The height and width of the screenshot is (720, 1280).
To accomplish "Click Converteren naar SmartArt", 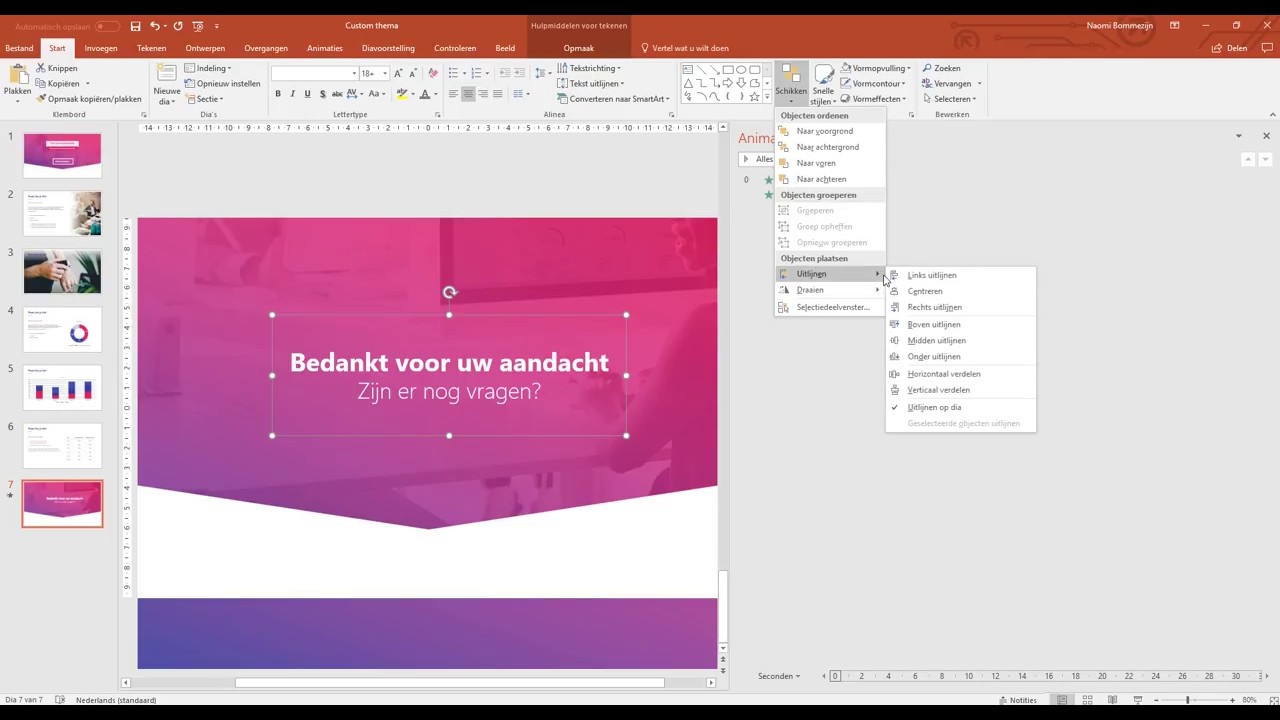I will tap(611, 99).
